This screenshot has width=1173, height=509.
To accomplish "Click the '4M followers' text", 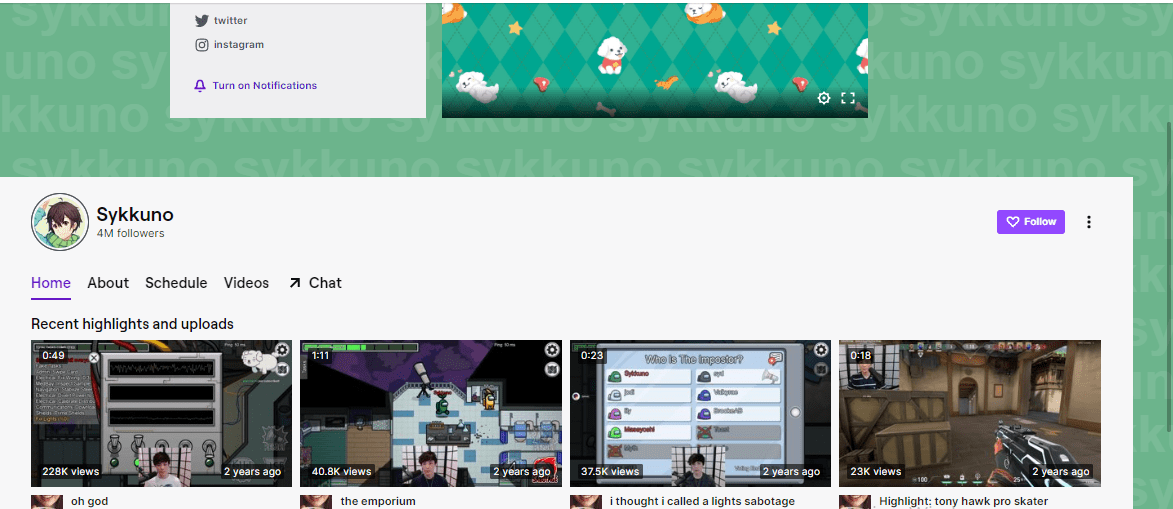I will [x=130, y=234].
